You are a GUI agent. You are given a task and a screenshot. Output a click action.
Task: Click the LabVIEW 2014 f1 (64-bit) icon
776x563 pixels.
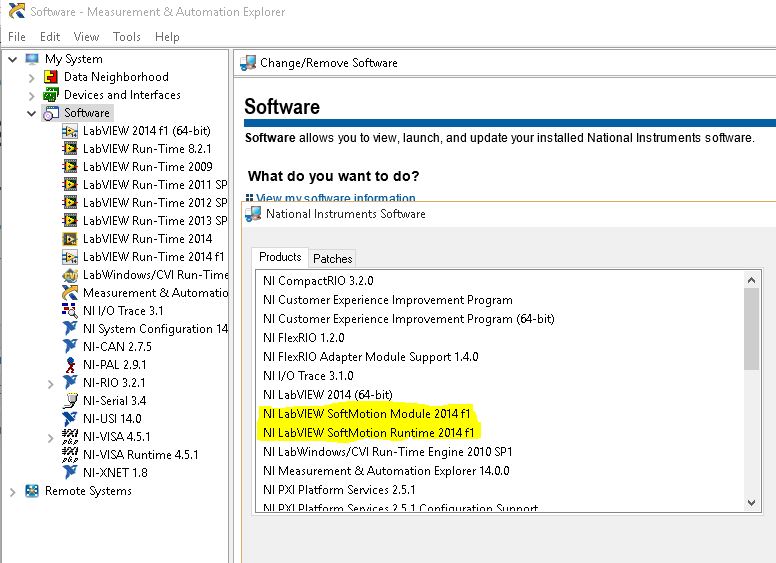point(70,131)
